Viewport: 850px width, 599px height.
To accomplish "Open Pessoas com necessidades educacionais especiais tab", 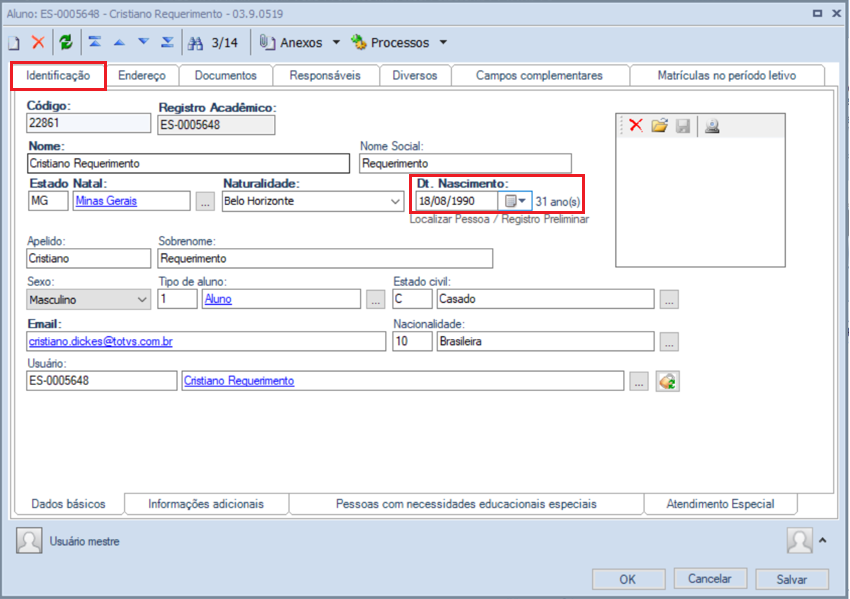I will (466, 504).
